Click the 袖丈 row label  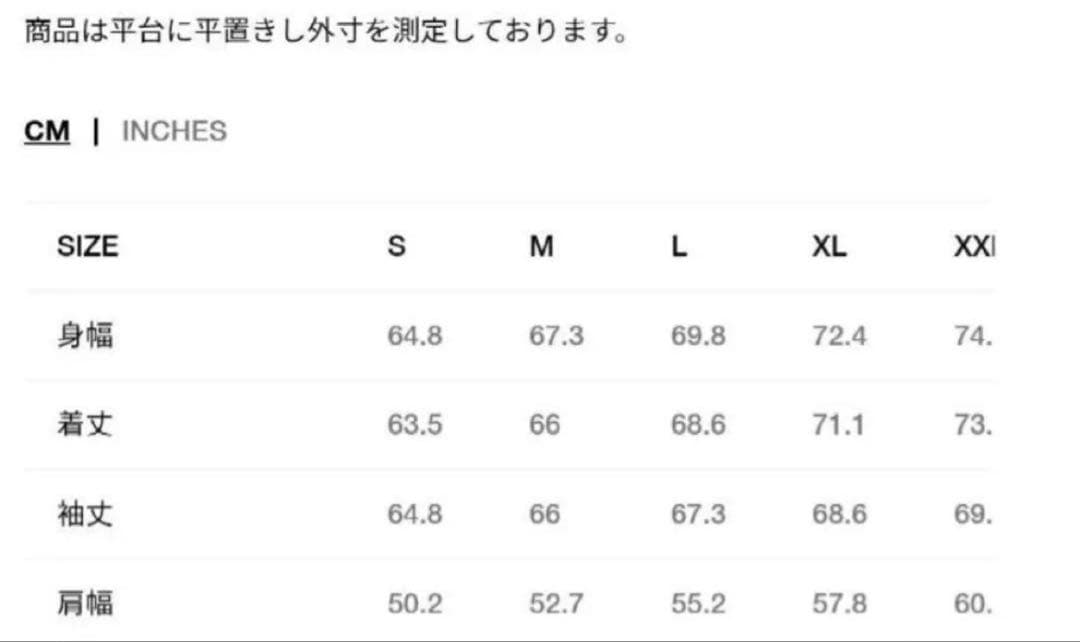click(x=85, y=515)
